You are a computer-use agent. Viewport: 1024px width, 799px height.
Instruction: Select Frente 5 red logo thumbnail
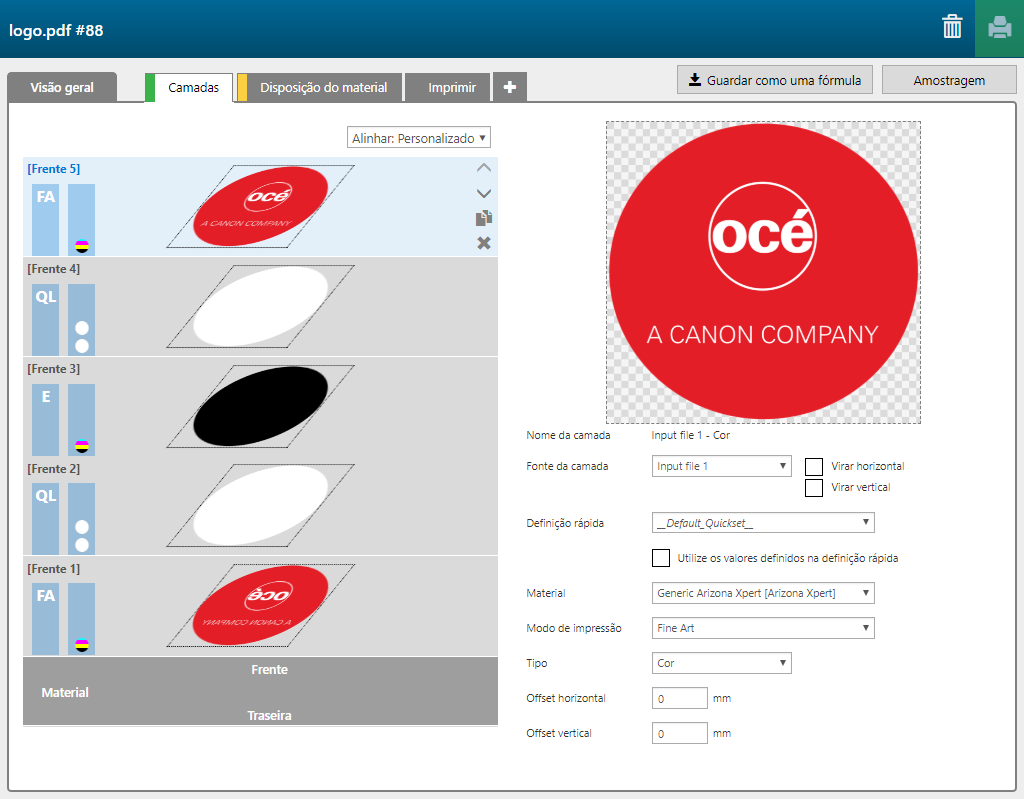tap(261, 206)
